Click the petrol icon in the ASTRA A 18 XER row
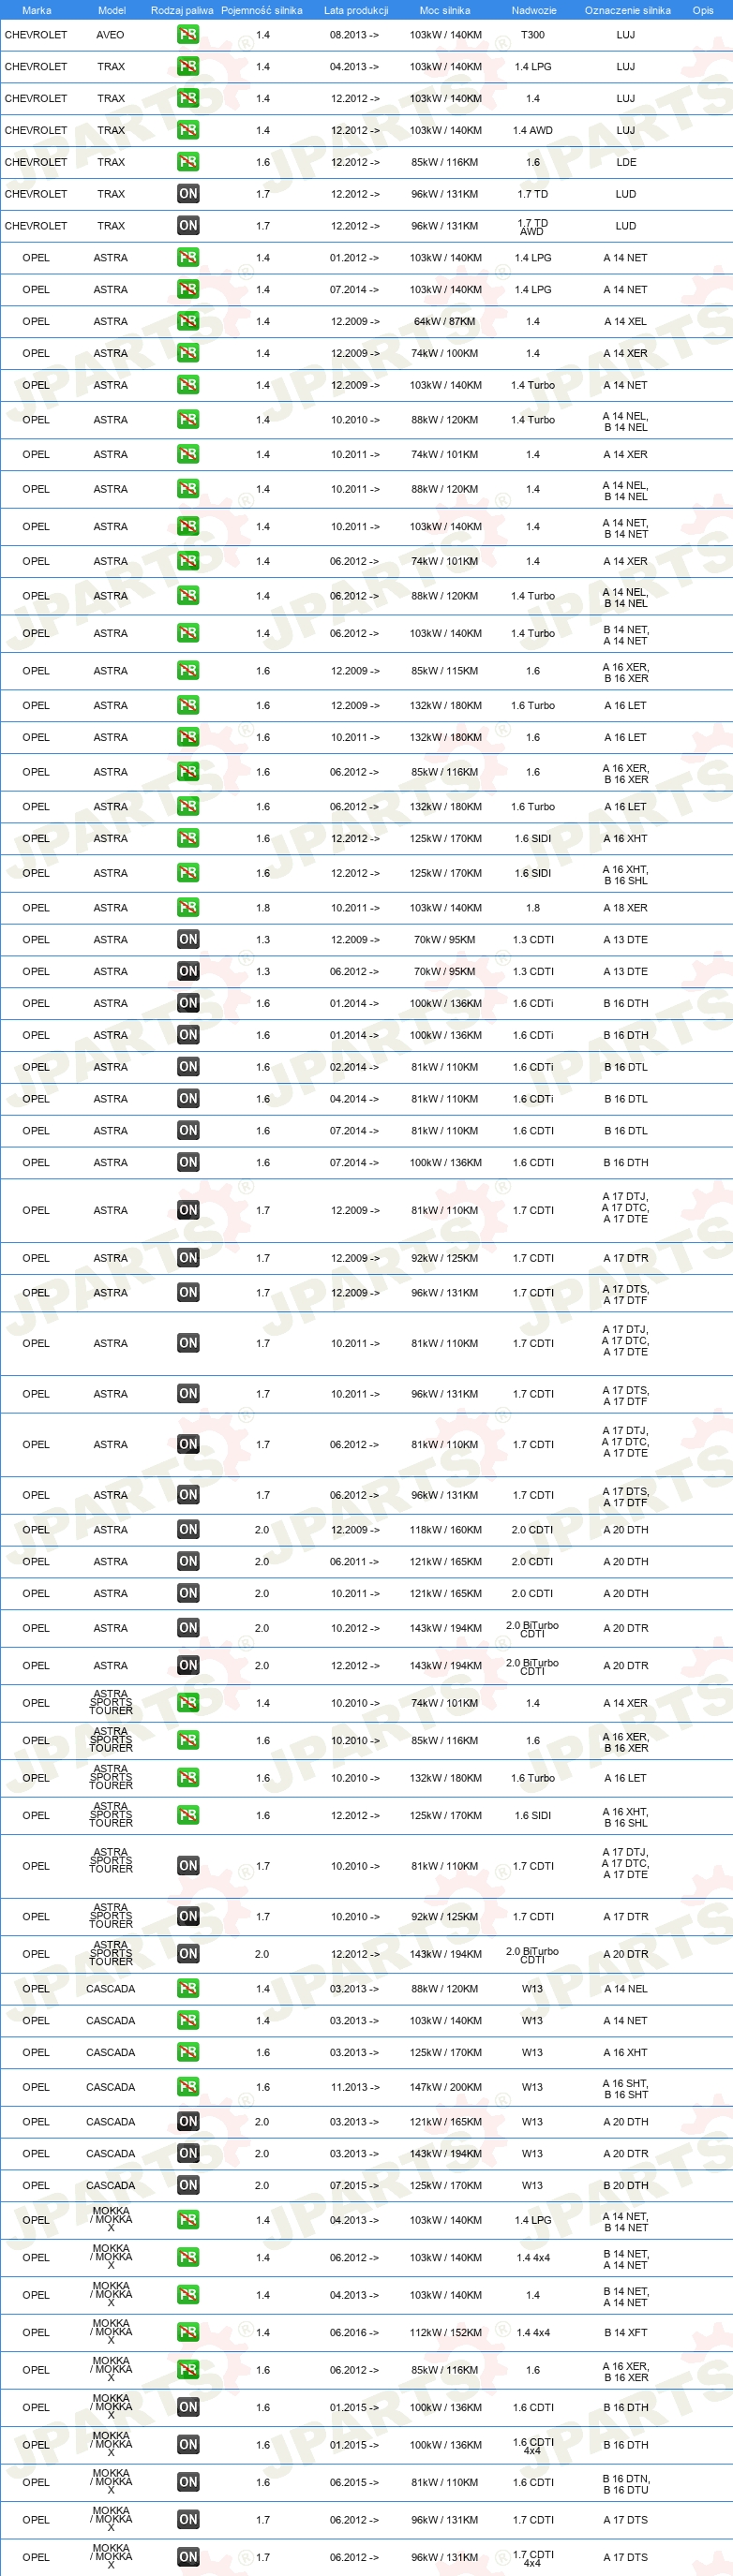The height and width of the screenshot is (2576, 733). [x=188, y=908]
